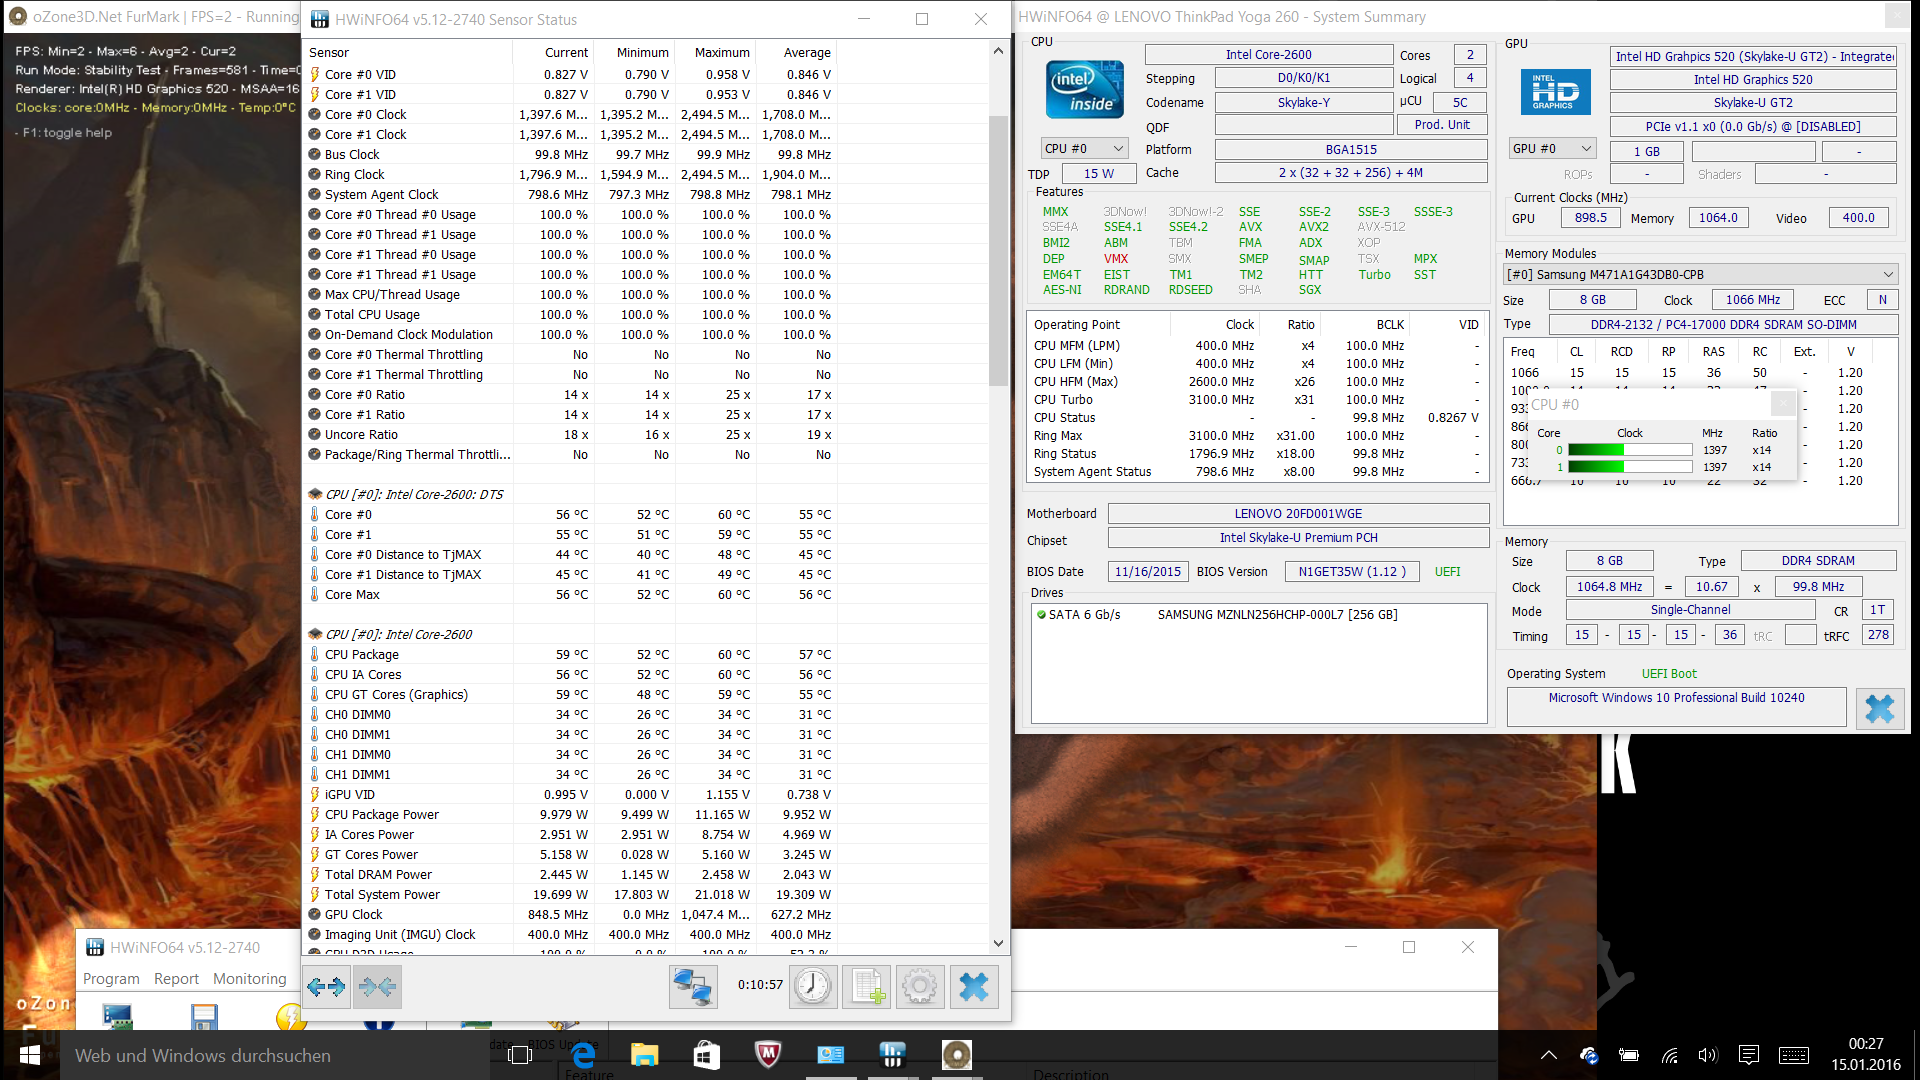Viewport: 1920px width, 1080px height.
Task: Click the Prod. Unit button
Action: click(x=1441, y=125)
